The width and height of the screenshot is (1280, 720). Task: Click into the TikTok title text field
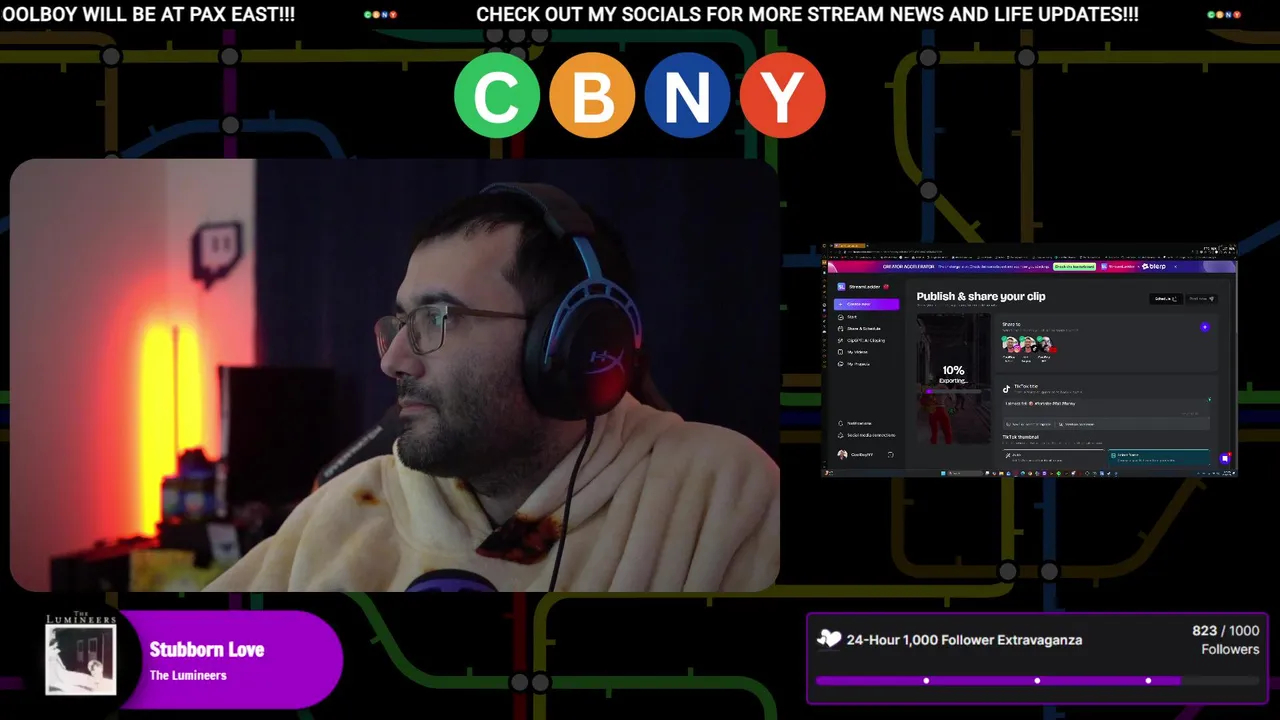tap(1107, 408)
